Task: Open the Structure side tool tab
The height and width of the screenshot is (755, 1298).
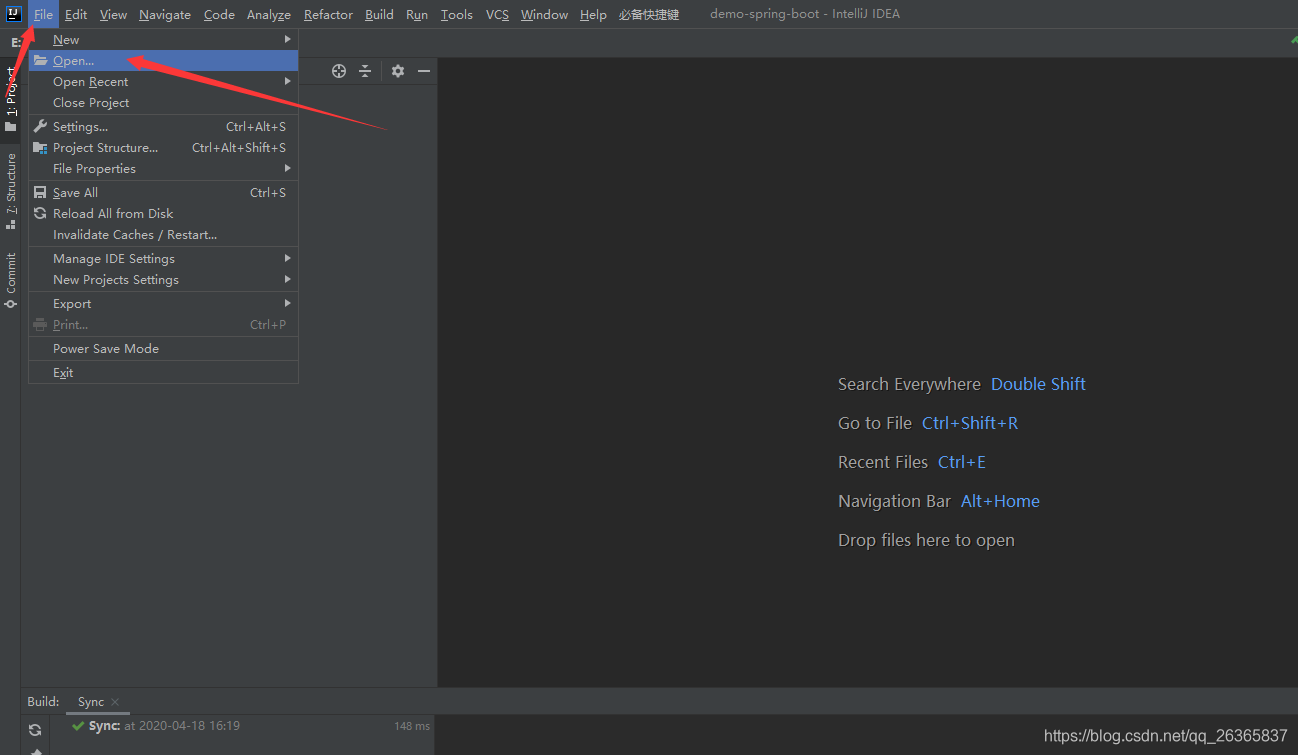Action: coord(11,190)
